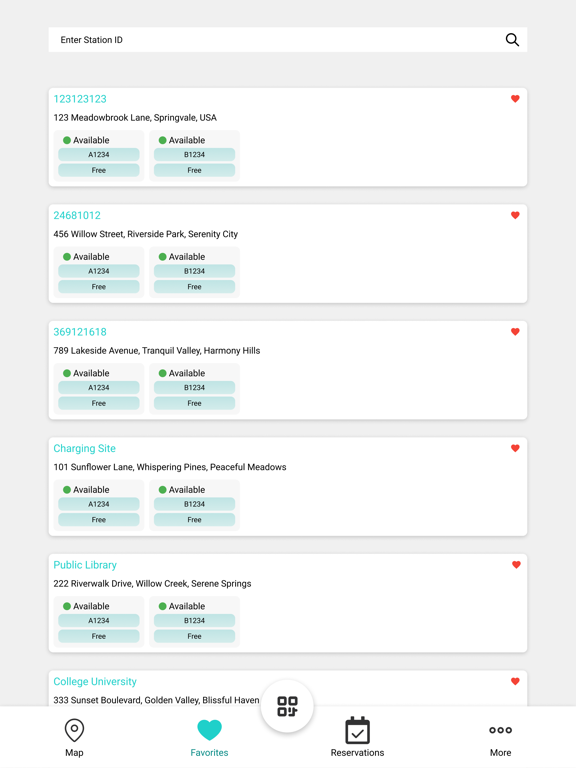Screen dimensions: 576x768
Task: Toggle the Charging Site favorite heart
Action: point(515,448)
